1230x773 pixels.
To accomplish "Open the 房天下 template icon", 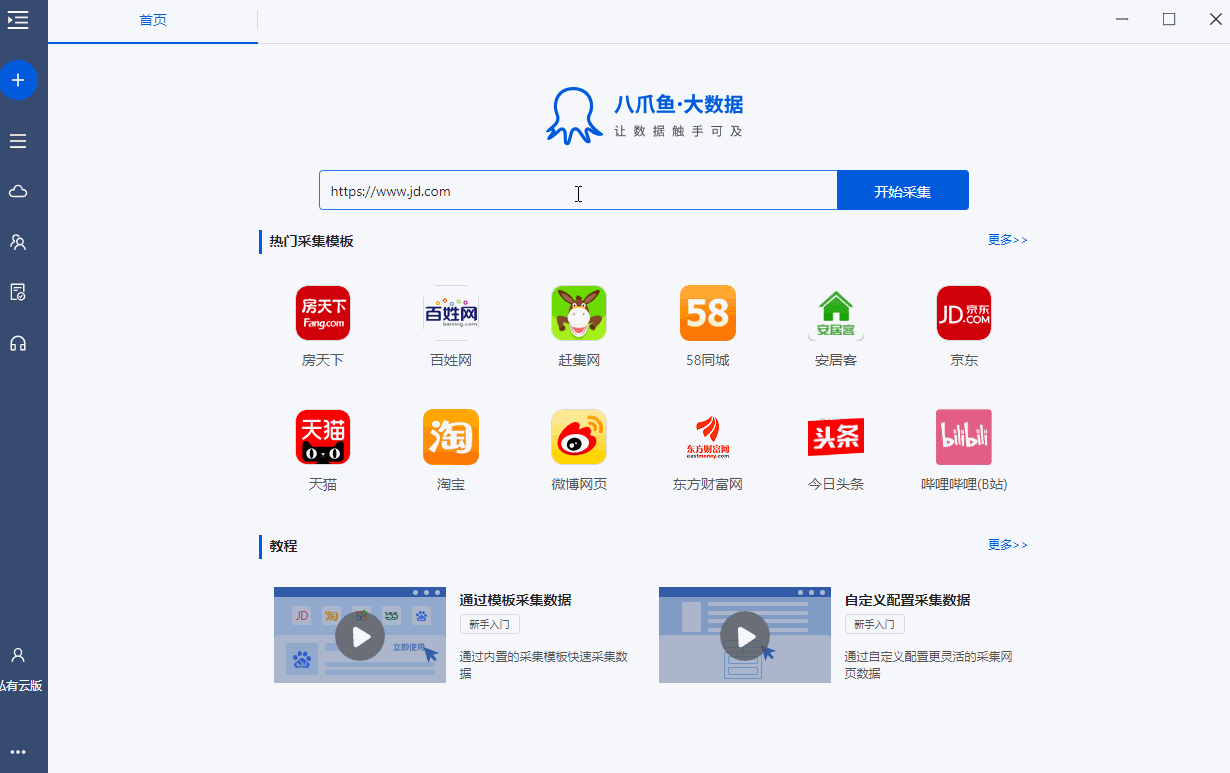I will point(323,313).
